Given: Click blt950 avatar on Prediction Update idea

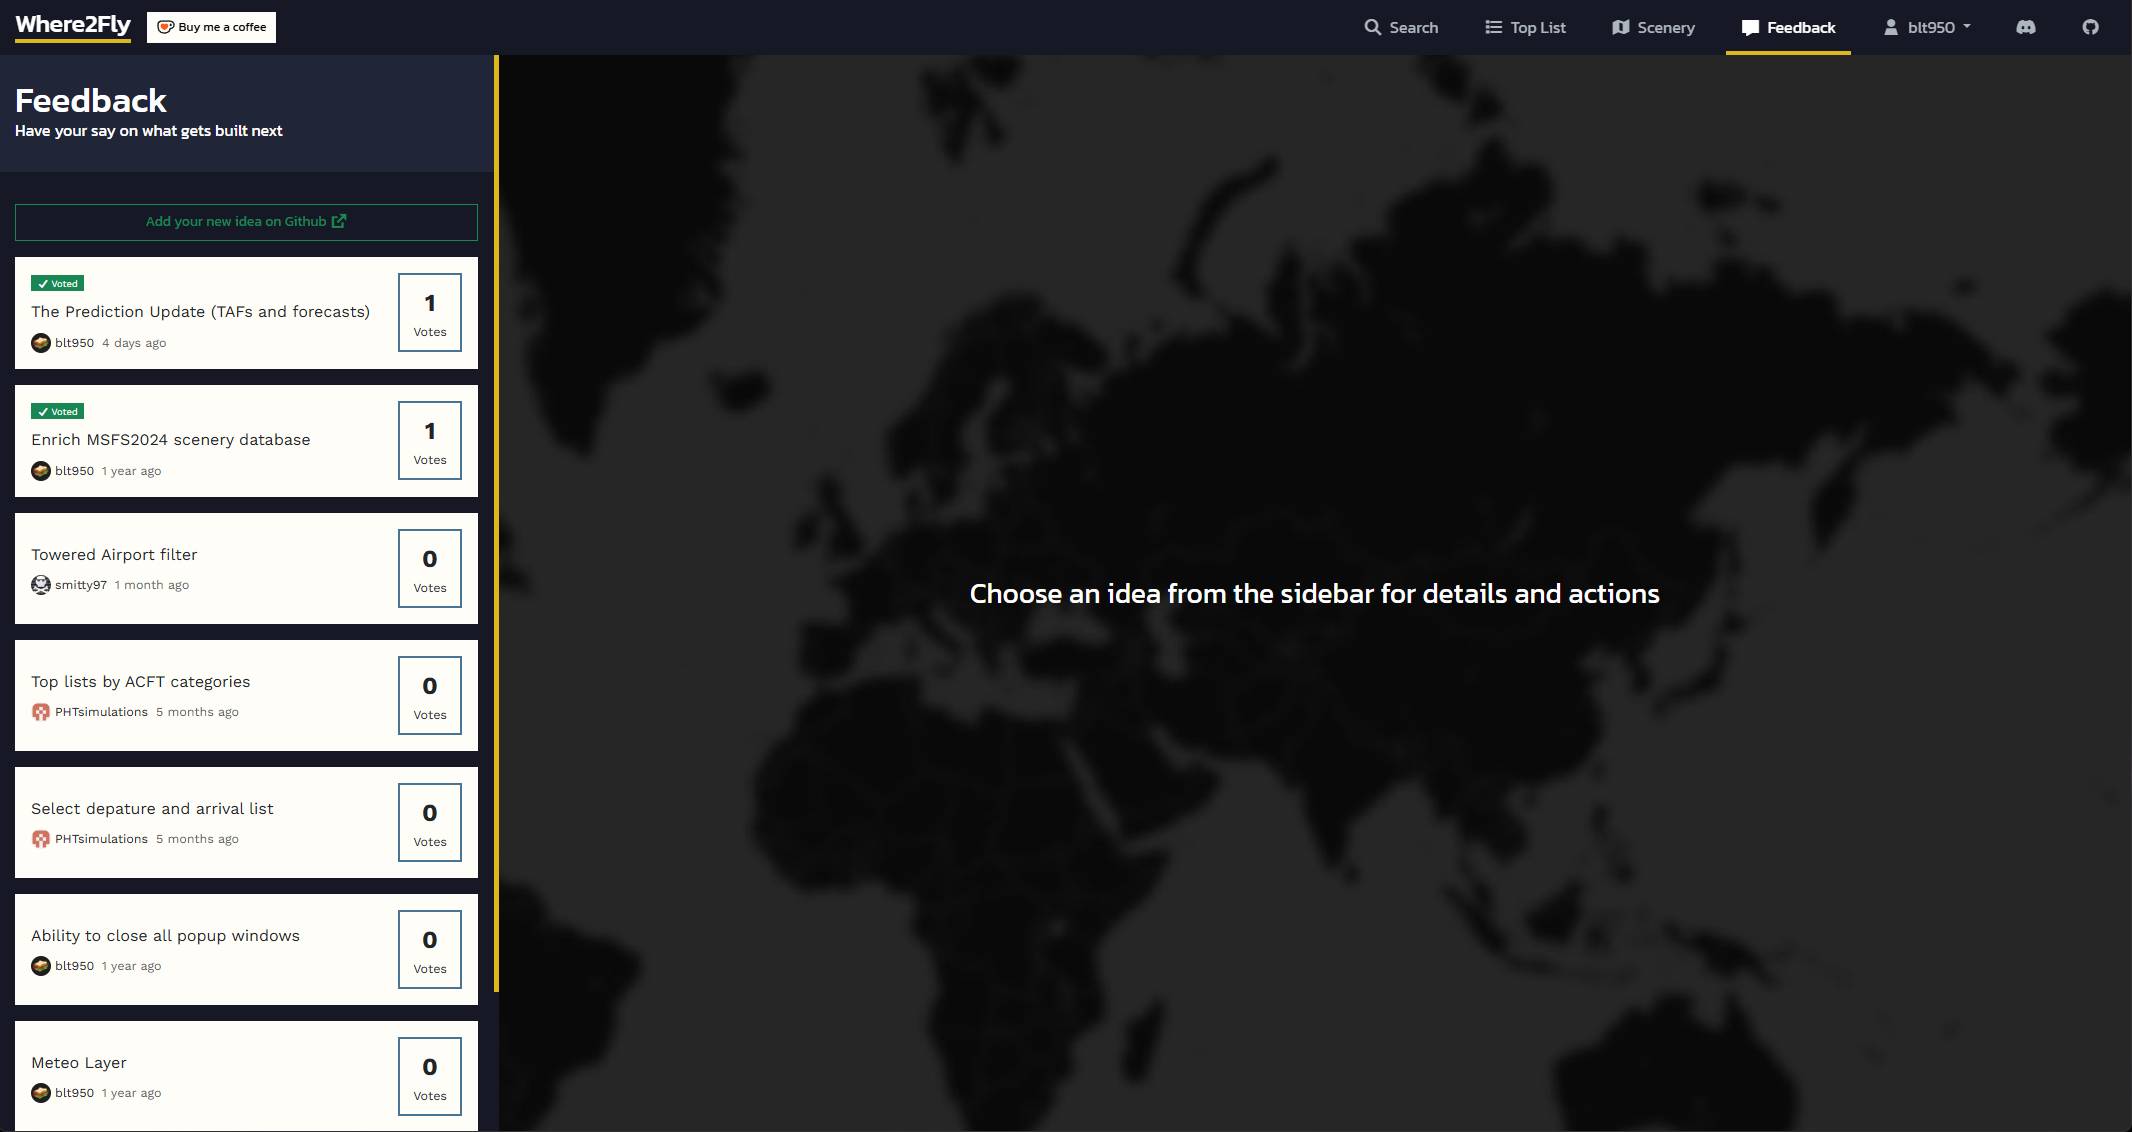Looking at the screenshot, I should pyautogui.click(x=40, y=343).
